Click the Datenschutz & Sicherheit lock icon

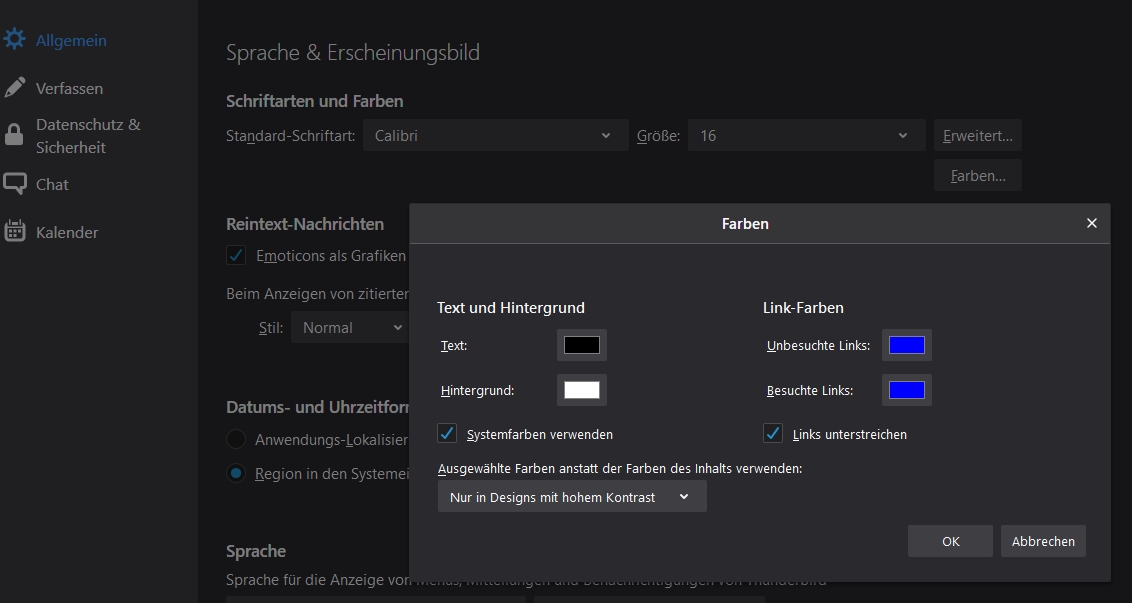(14, 135)
